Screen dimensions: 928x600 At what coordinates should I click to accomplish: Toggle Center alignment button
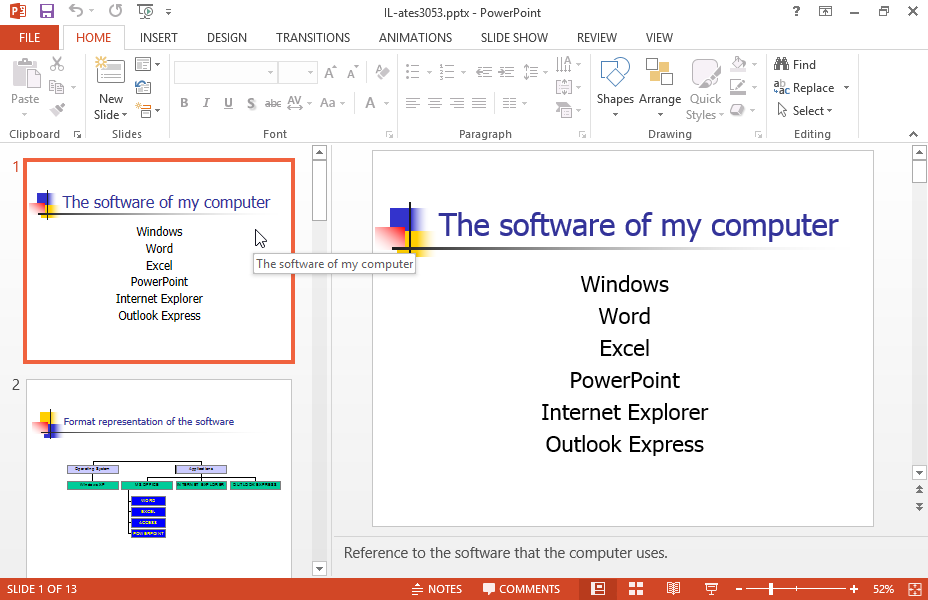pyautogui.click(x=435, y=103)
